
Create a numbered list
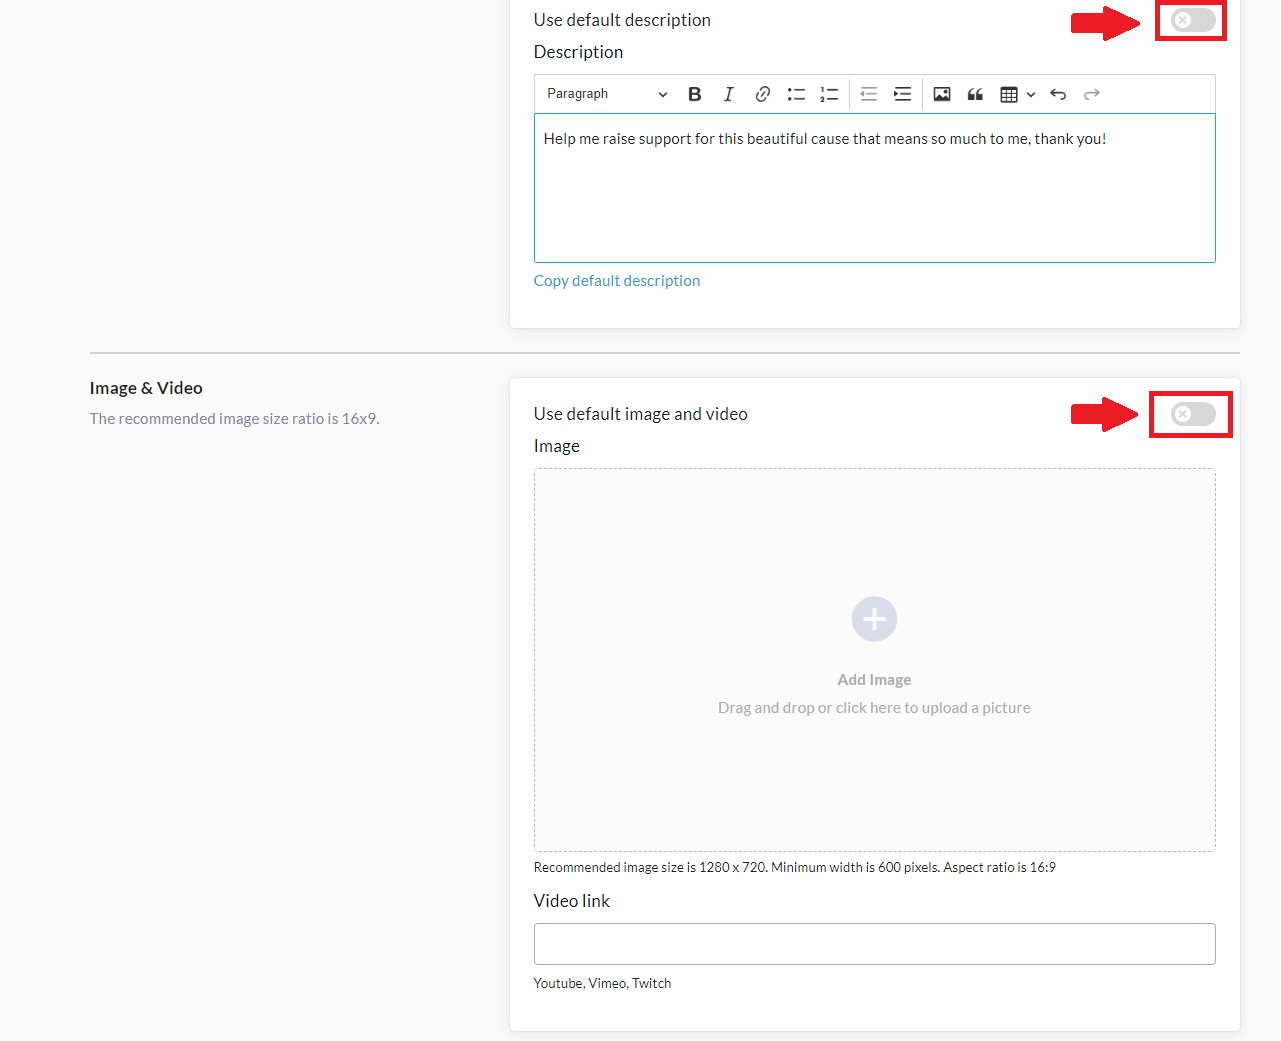[829, 94]
